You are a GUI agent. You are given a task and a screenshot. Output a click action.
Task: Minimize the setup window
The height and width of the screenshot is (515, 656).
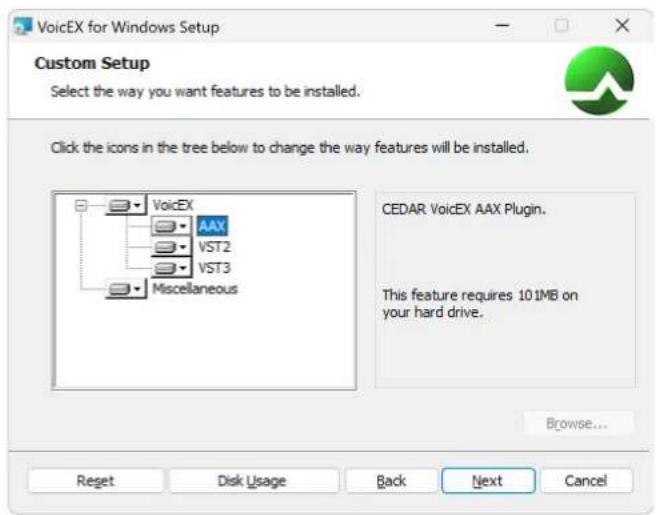[502, 26]
